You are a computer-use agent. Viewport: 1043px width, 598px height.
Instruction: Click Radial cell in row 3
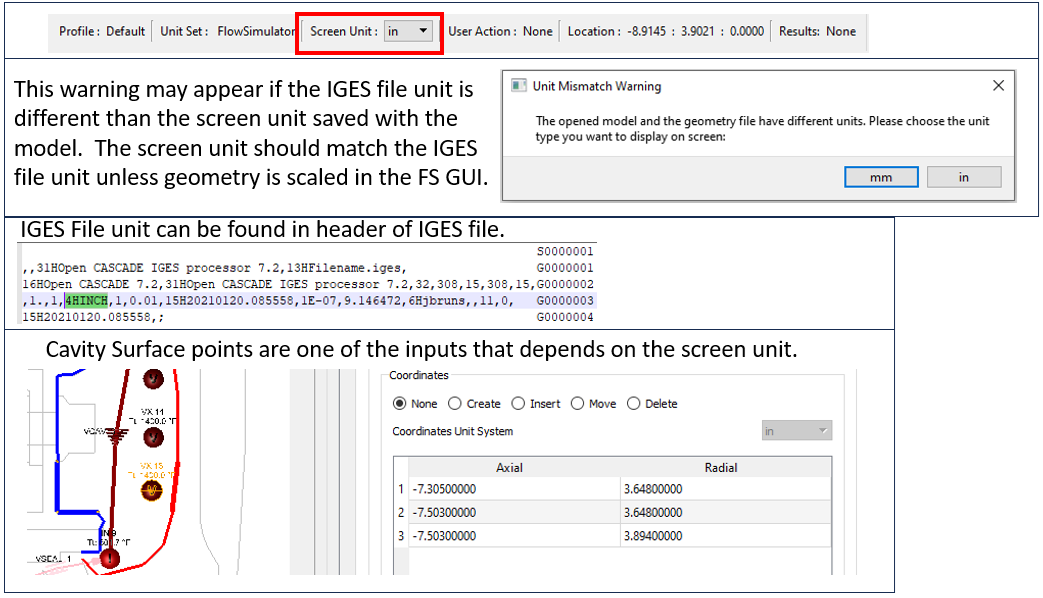(x=725, y=536)
